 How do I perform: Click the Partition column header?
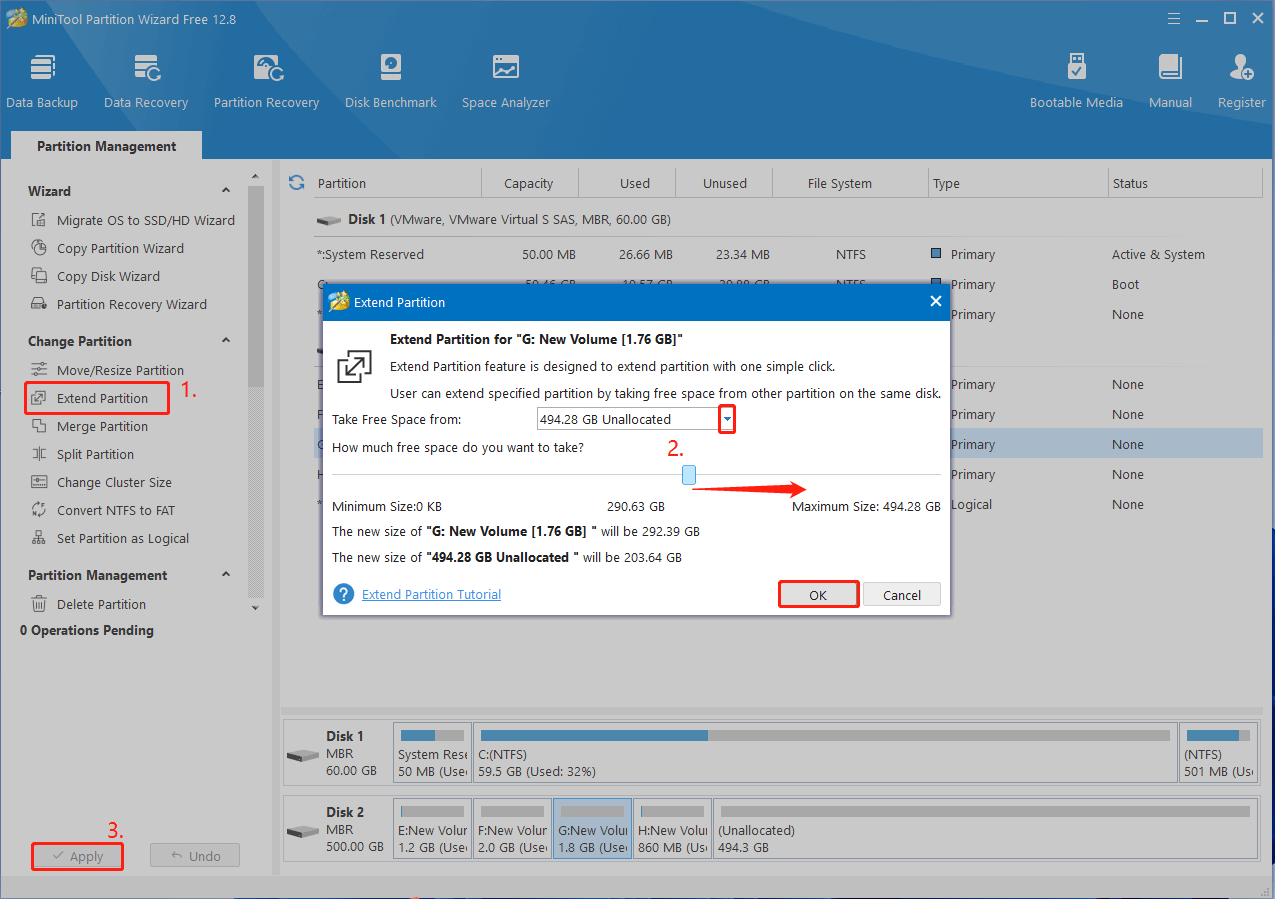coord(396,183)
